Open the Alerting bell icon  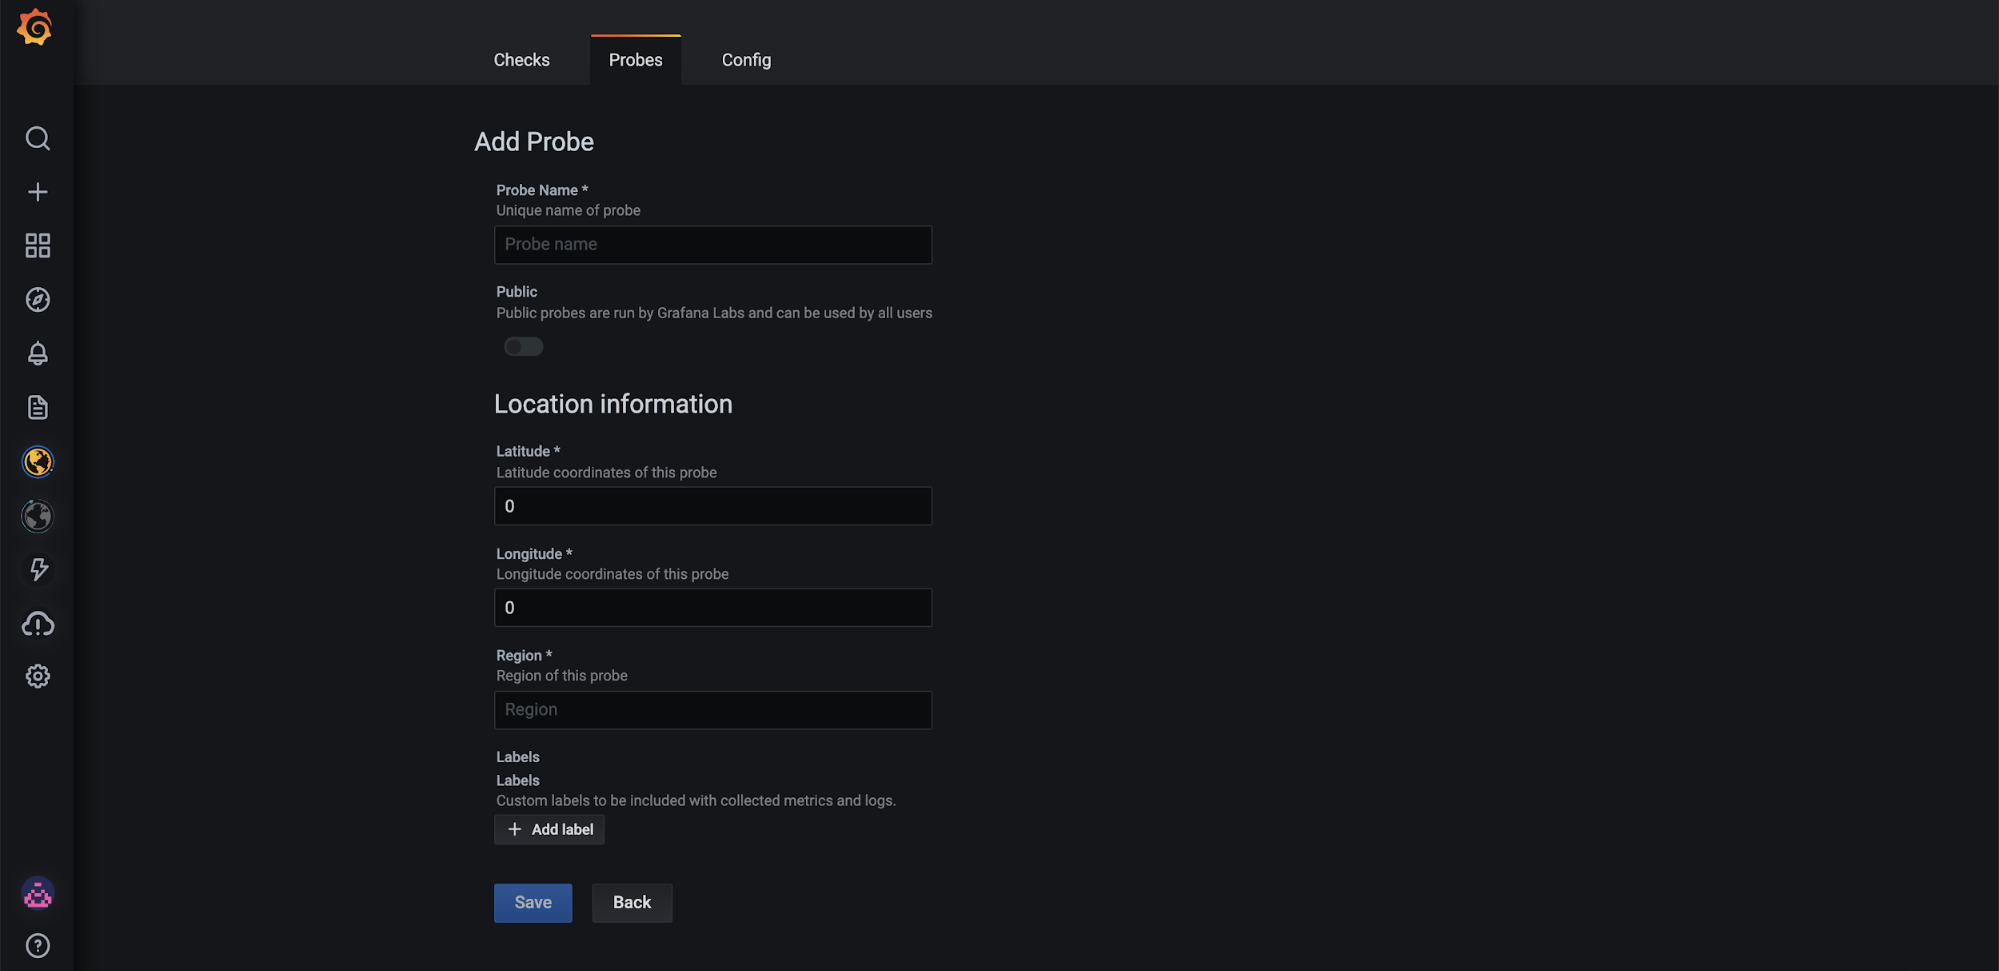point(38,354)
